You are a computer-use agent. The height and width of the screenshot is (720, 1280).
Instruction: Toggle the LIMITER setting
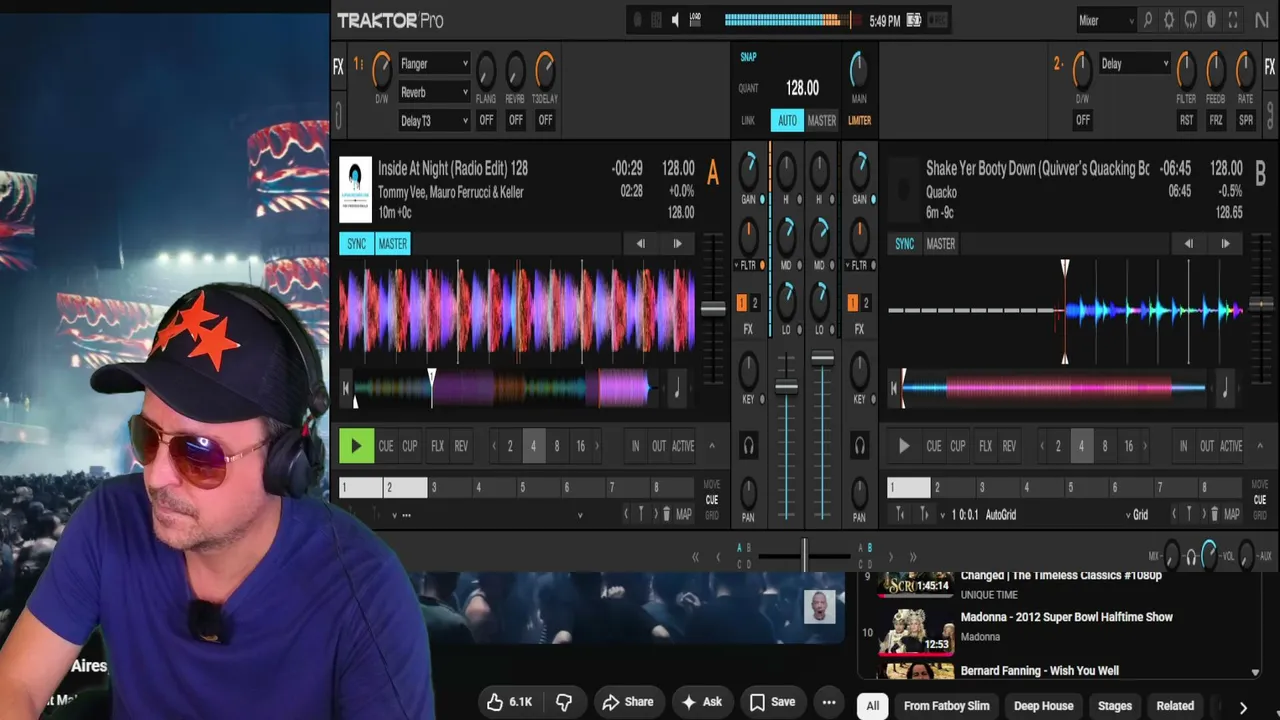(859, 120)
